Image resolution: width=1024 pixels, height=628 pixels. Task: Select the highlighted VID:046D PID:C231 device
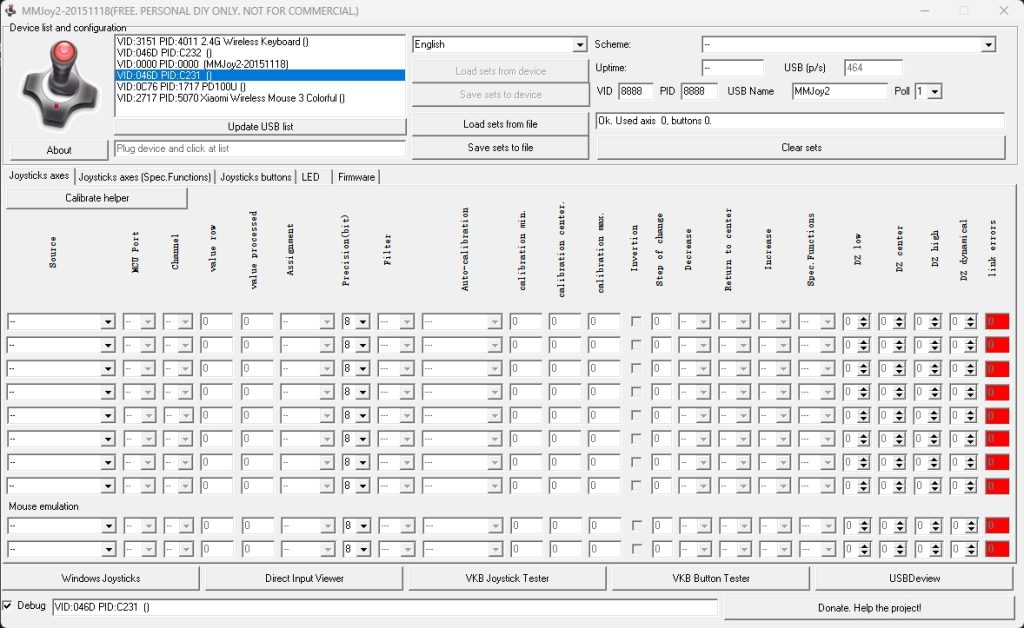click(x=260, y=75)
